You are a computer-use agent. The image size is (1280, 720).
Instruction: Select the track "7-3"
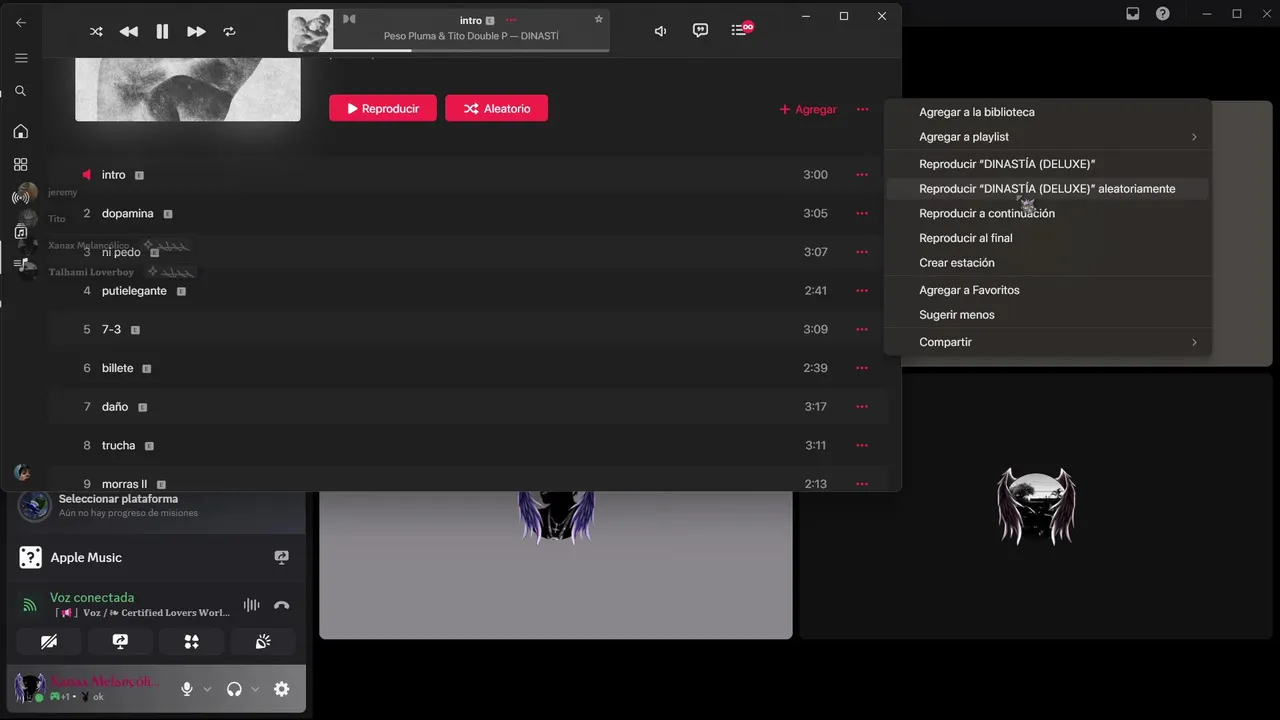[x=468, y=330]
